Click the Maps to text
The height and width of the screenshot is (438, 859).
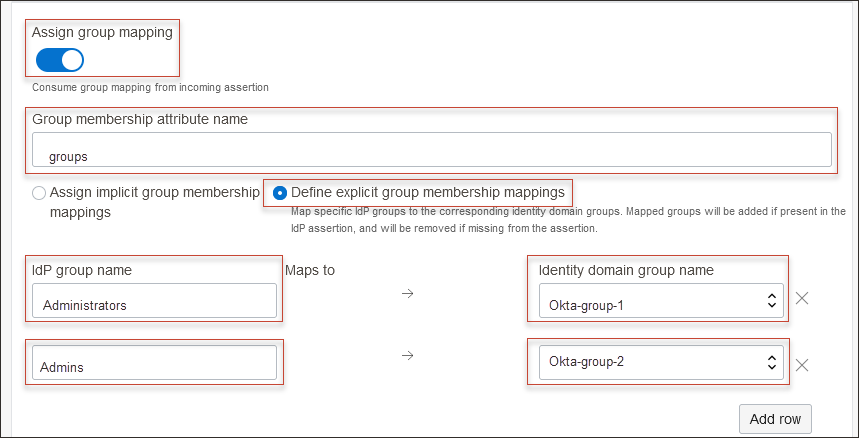(310, 270)
